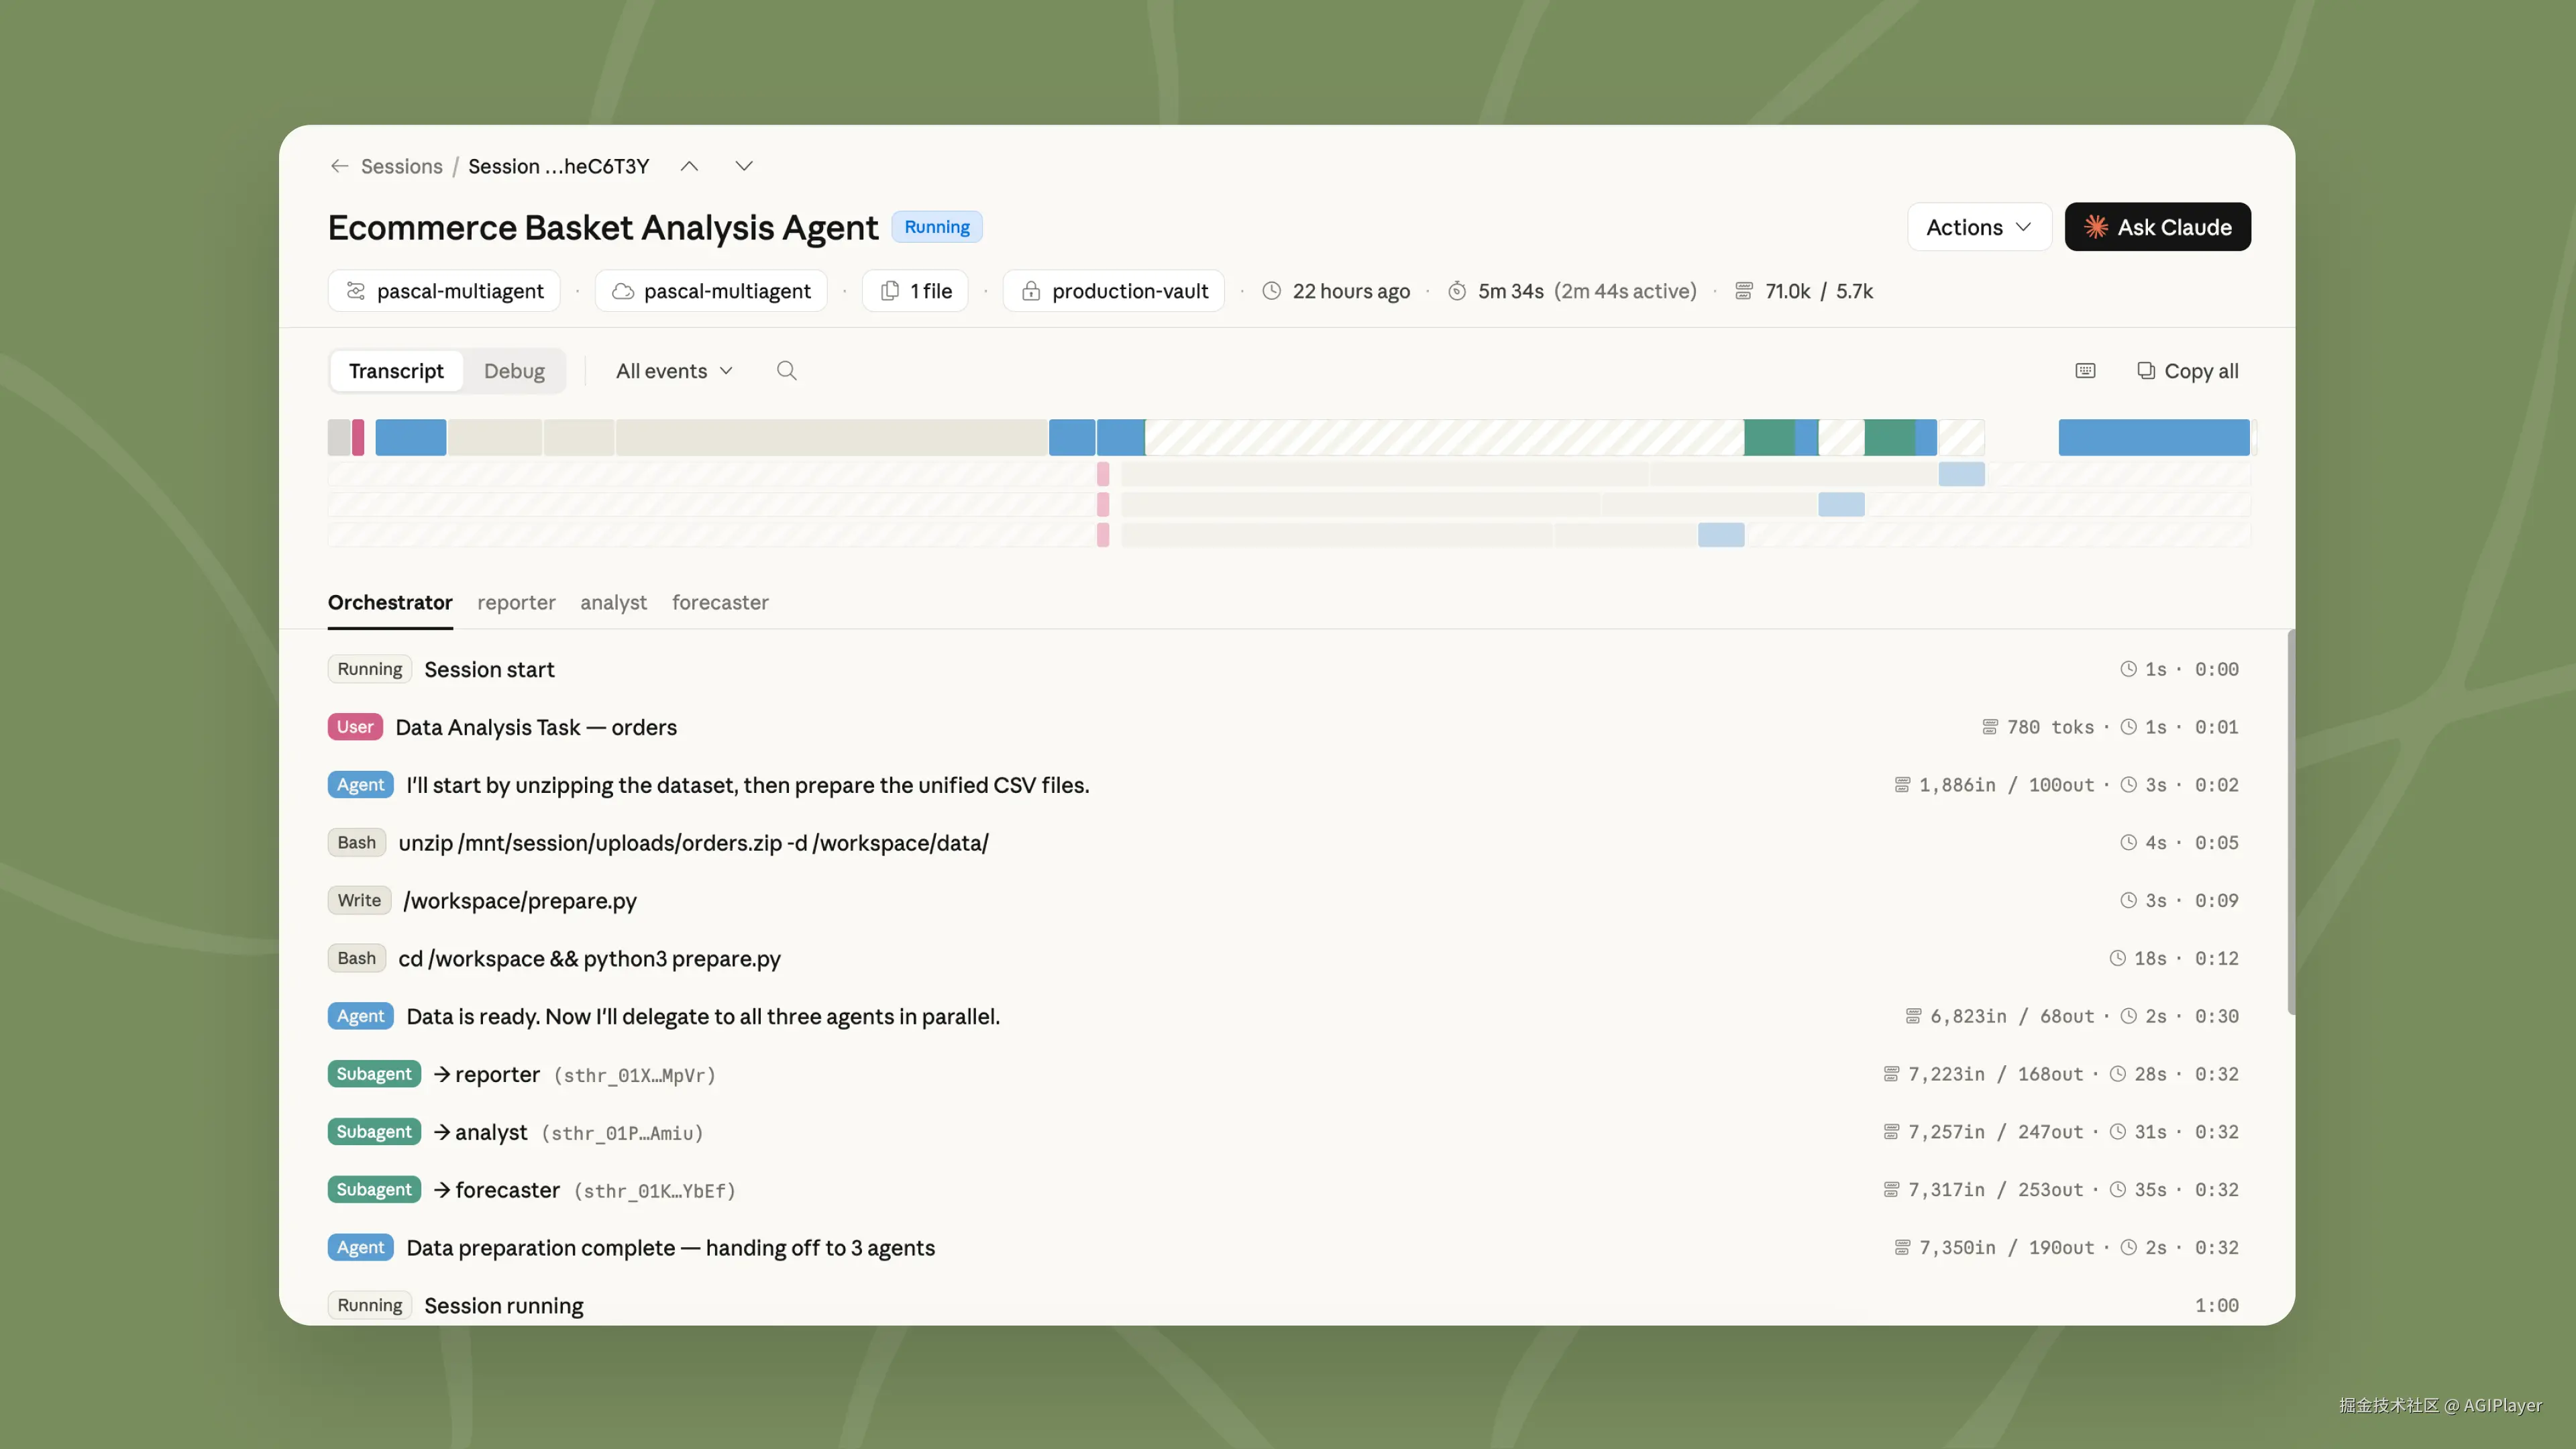2576x1449 pixels.
Task: Open the 1 file attachment chip
Action: [915, 291]
